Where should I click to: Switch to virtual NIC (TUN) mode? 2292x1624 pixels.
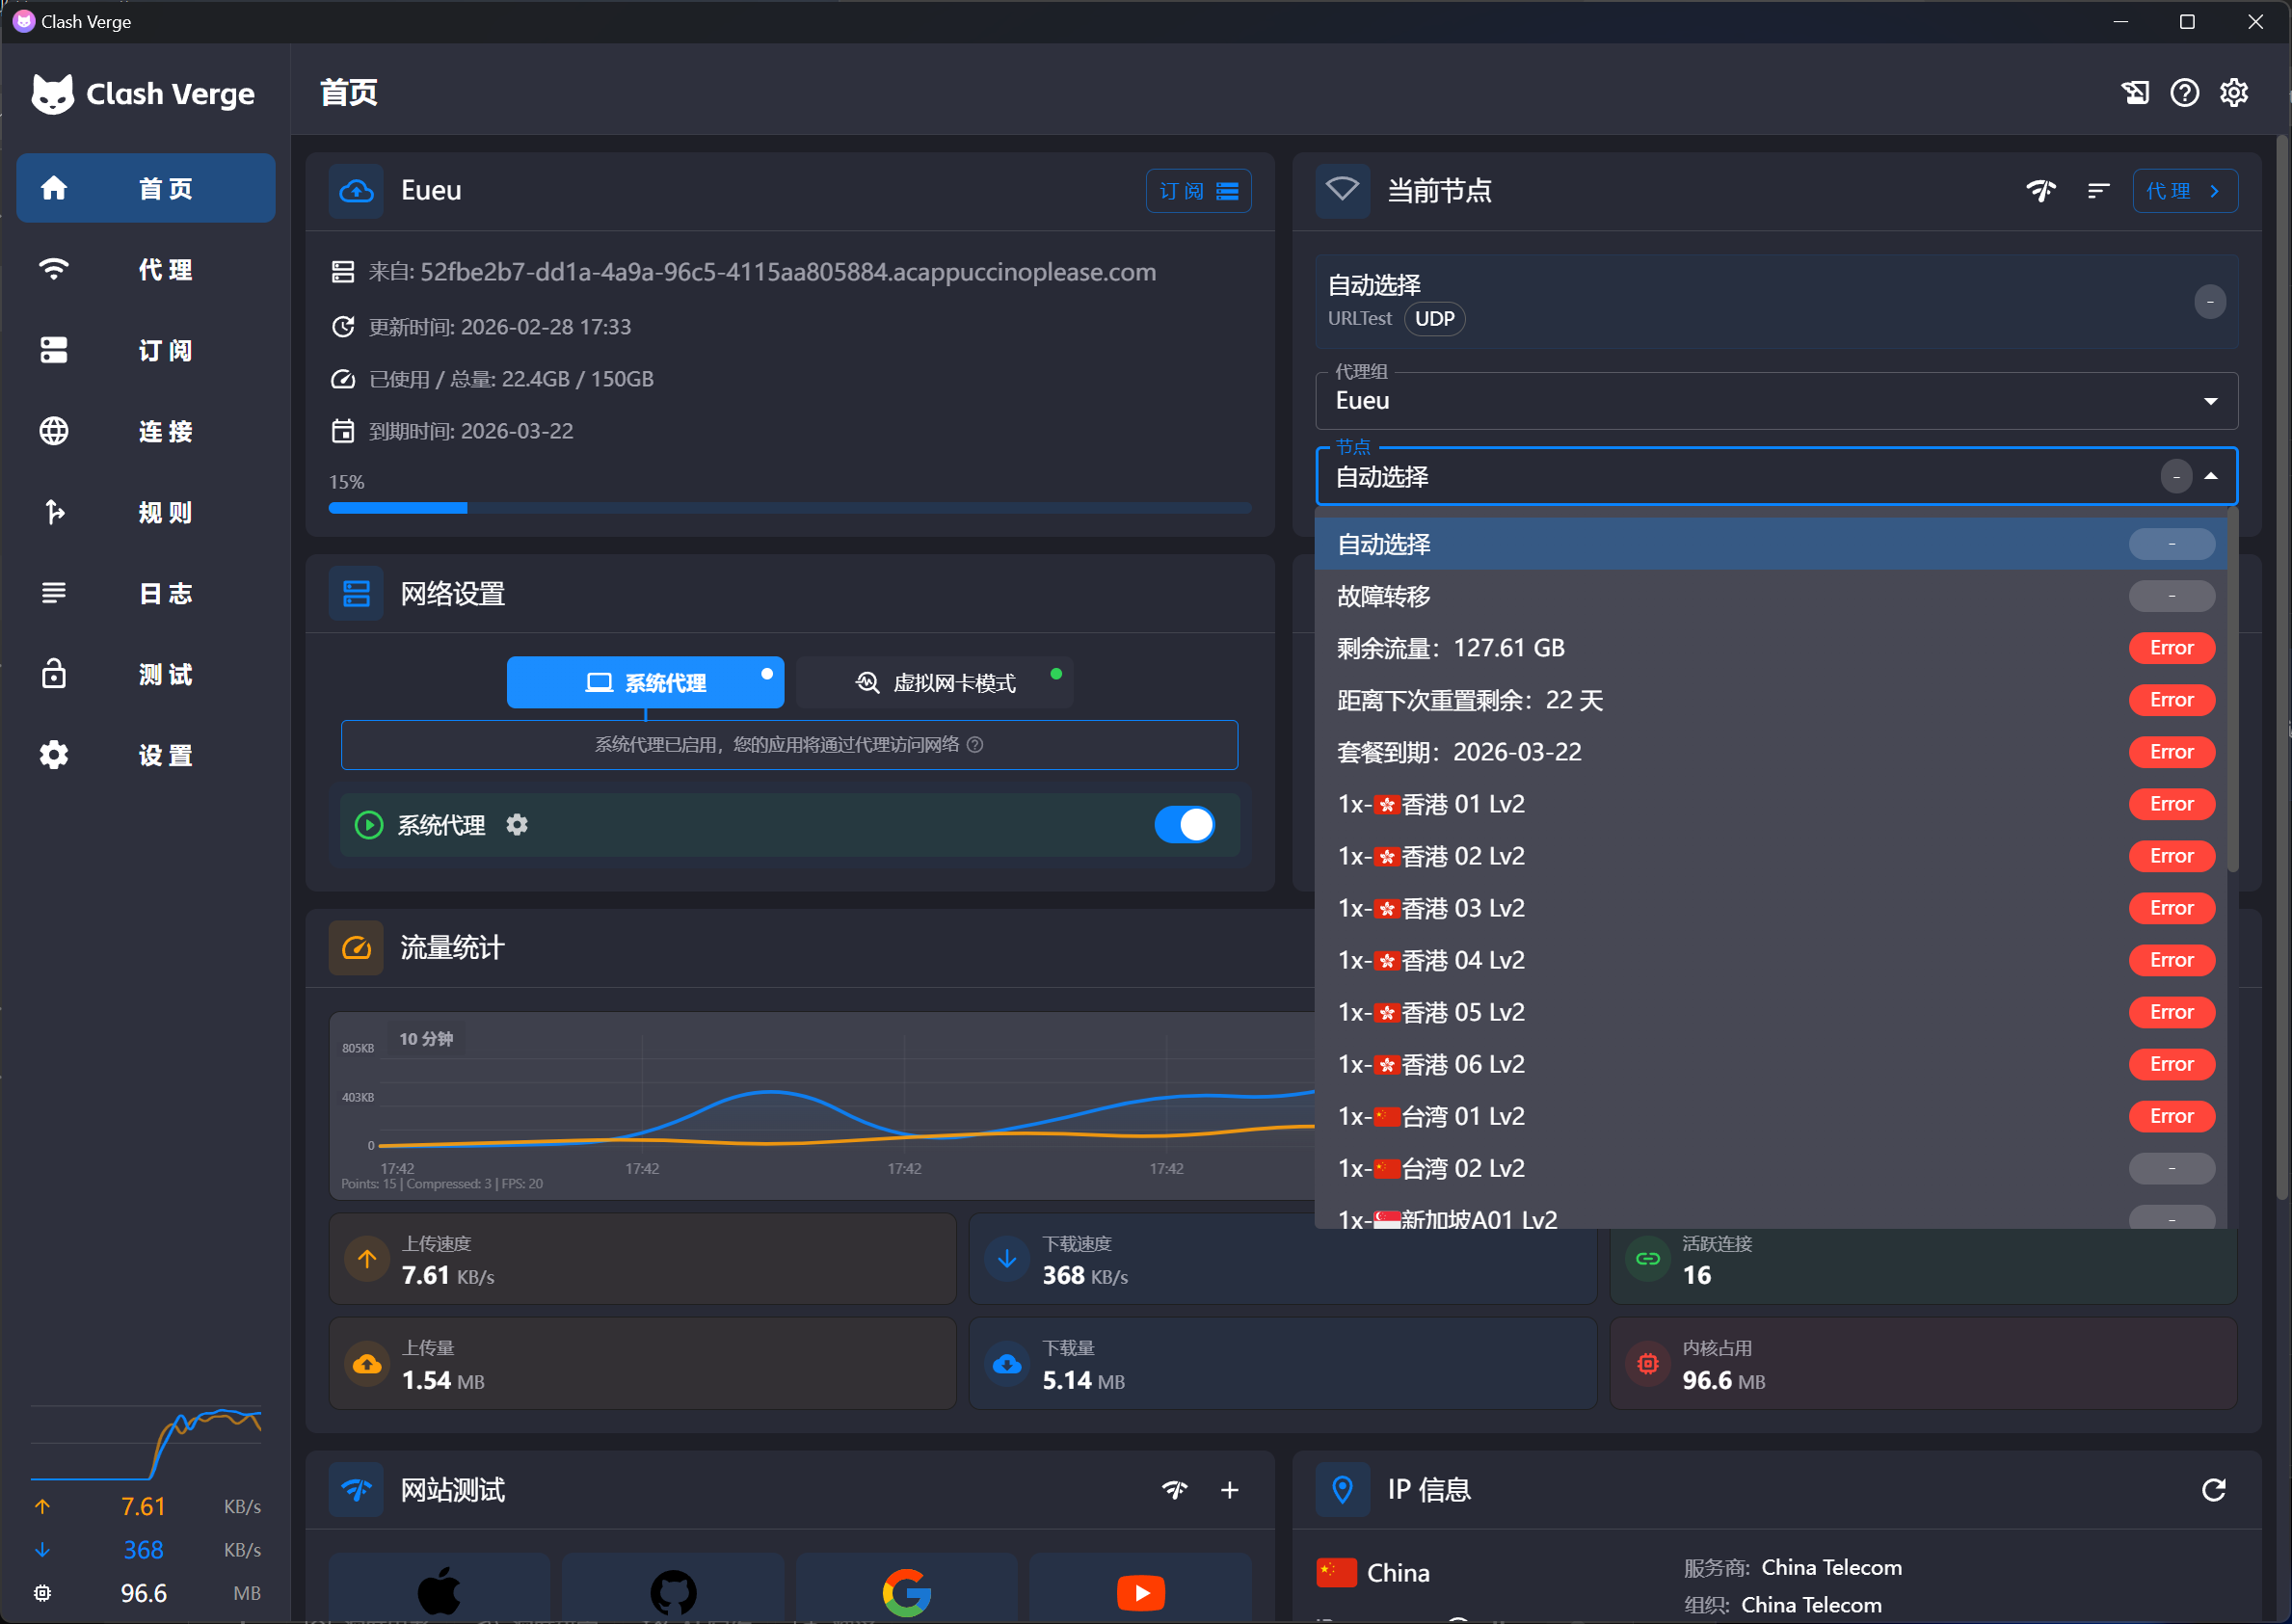(x=935, y=682)
